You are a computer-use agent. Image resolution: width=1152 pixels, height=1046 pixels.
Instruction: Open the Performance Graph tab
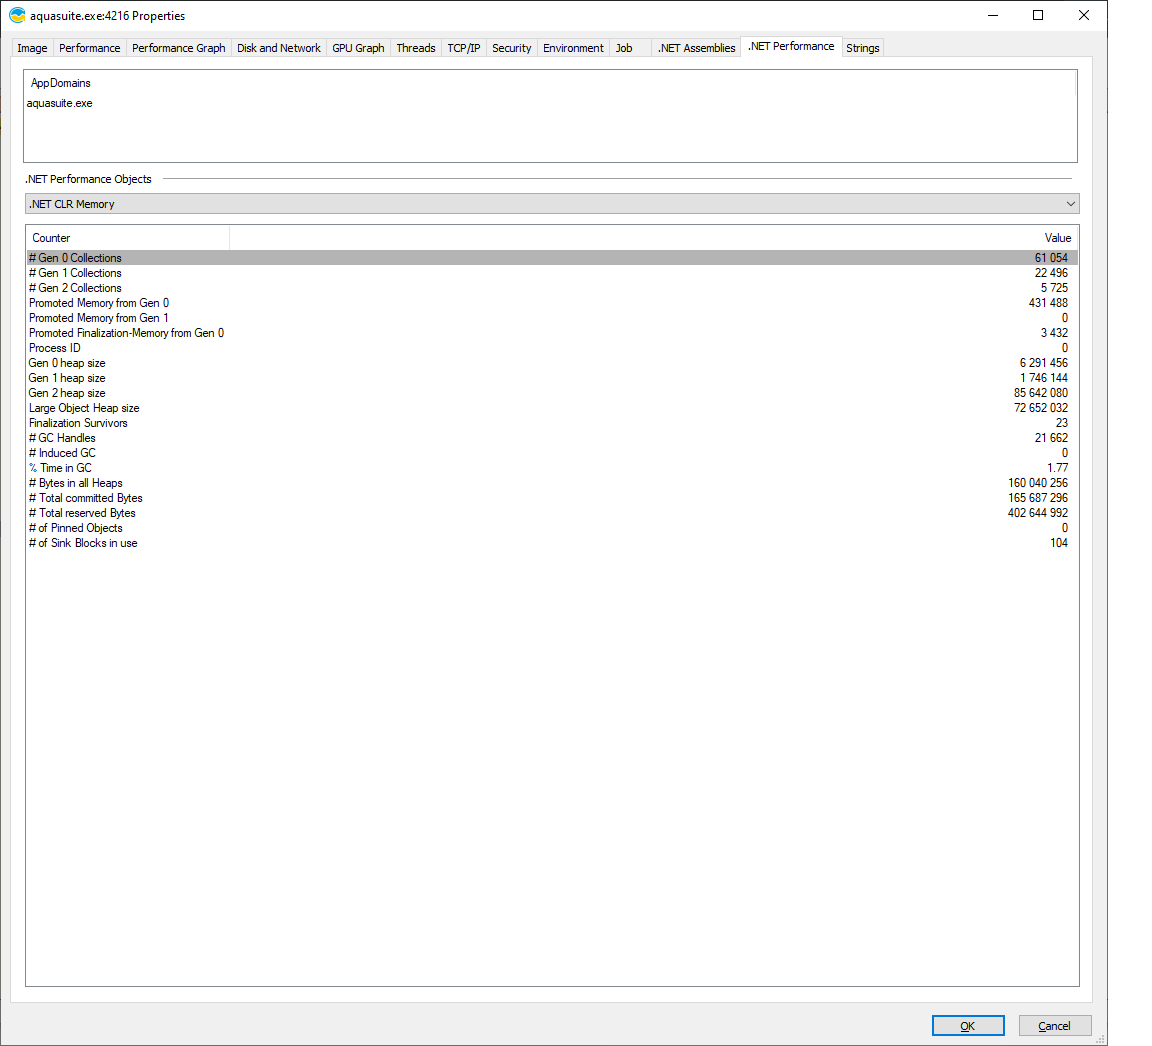click(x=179, y=48)
